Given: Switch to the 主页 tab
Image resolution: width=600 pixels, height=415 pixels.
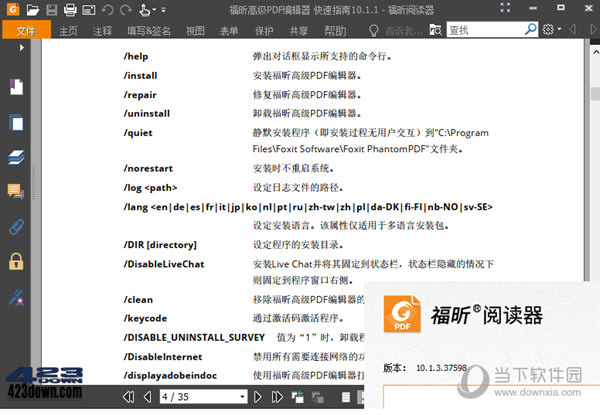Looking at the screenshot, I should (x=69, y=31).
